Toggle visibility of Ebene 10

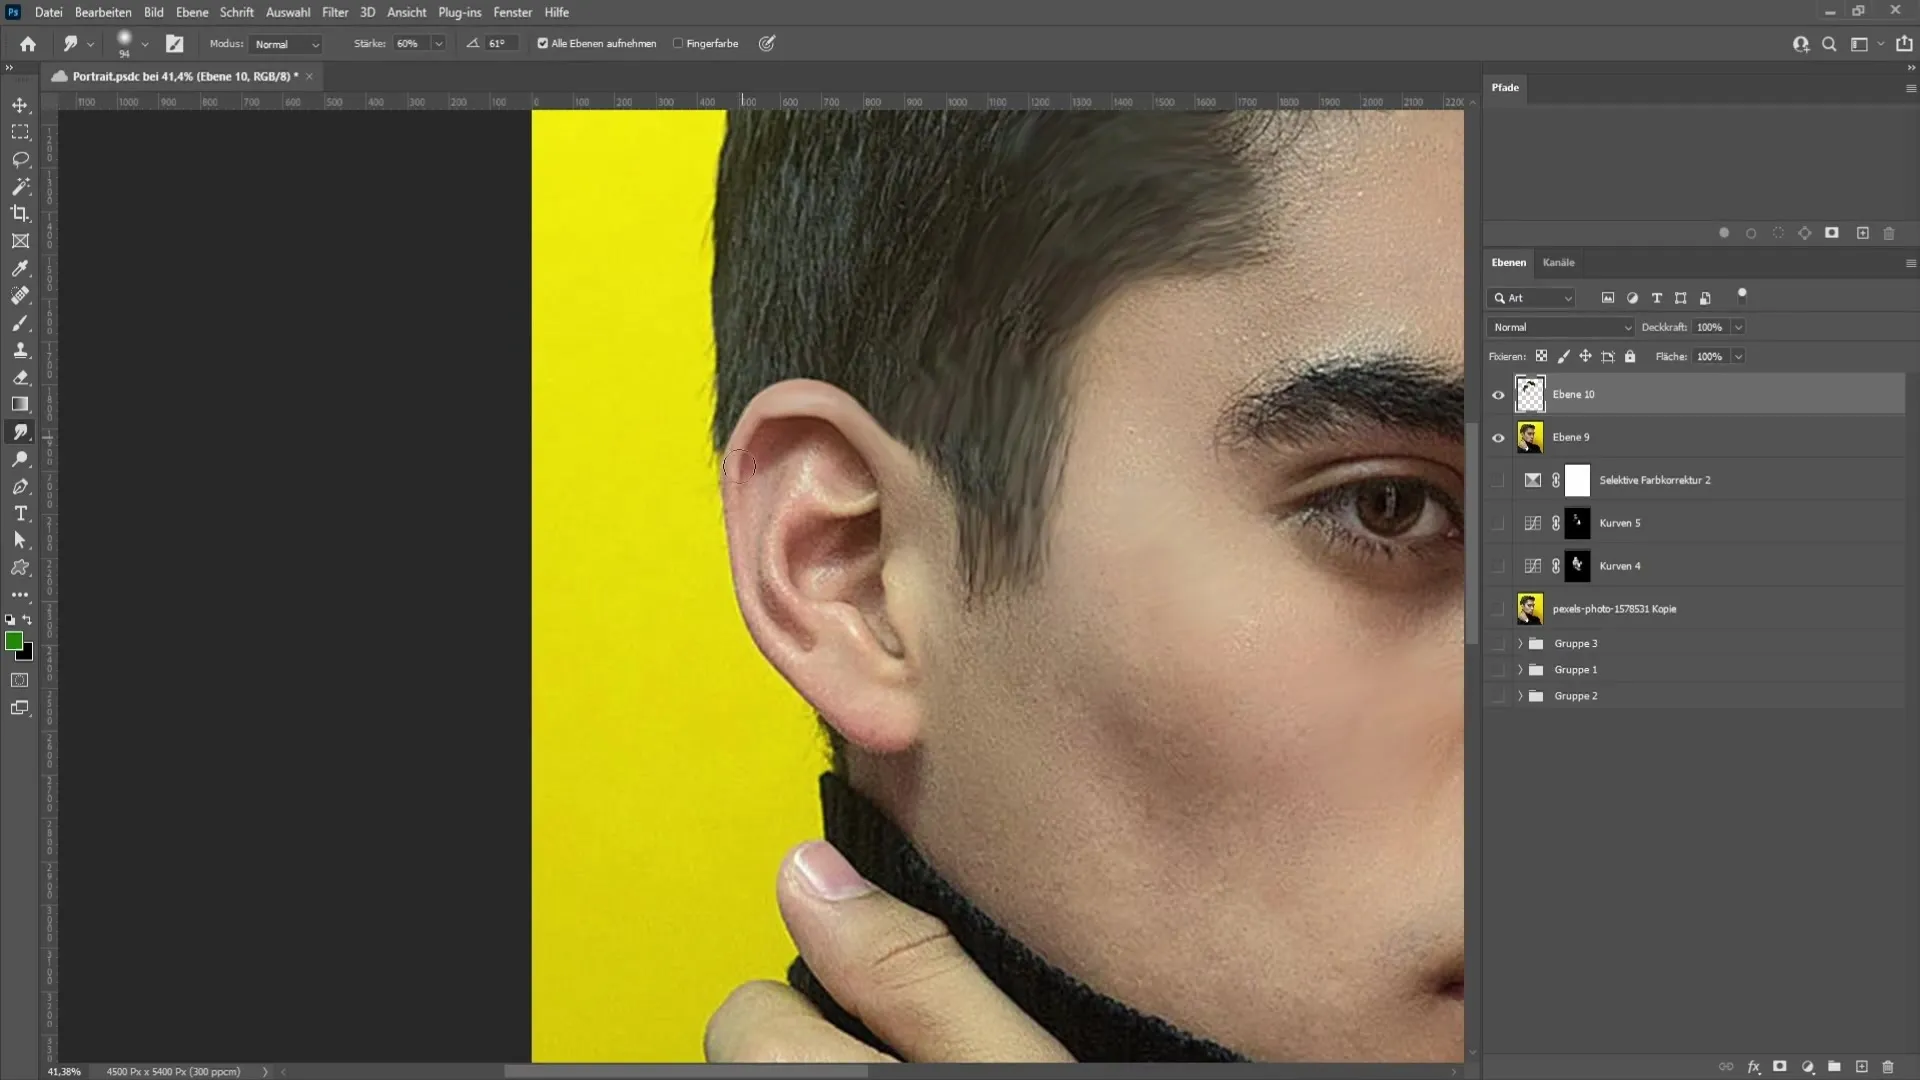(1498, 393)
